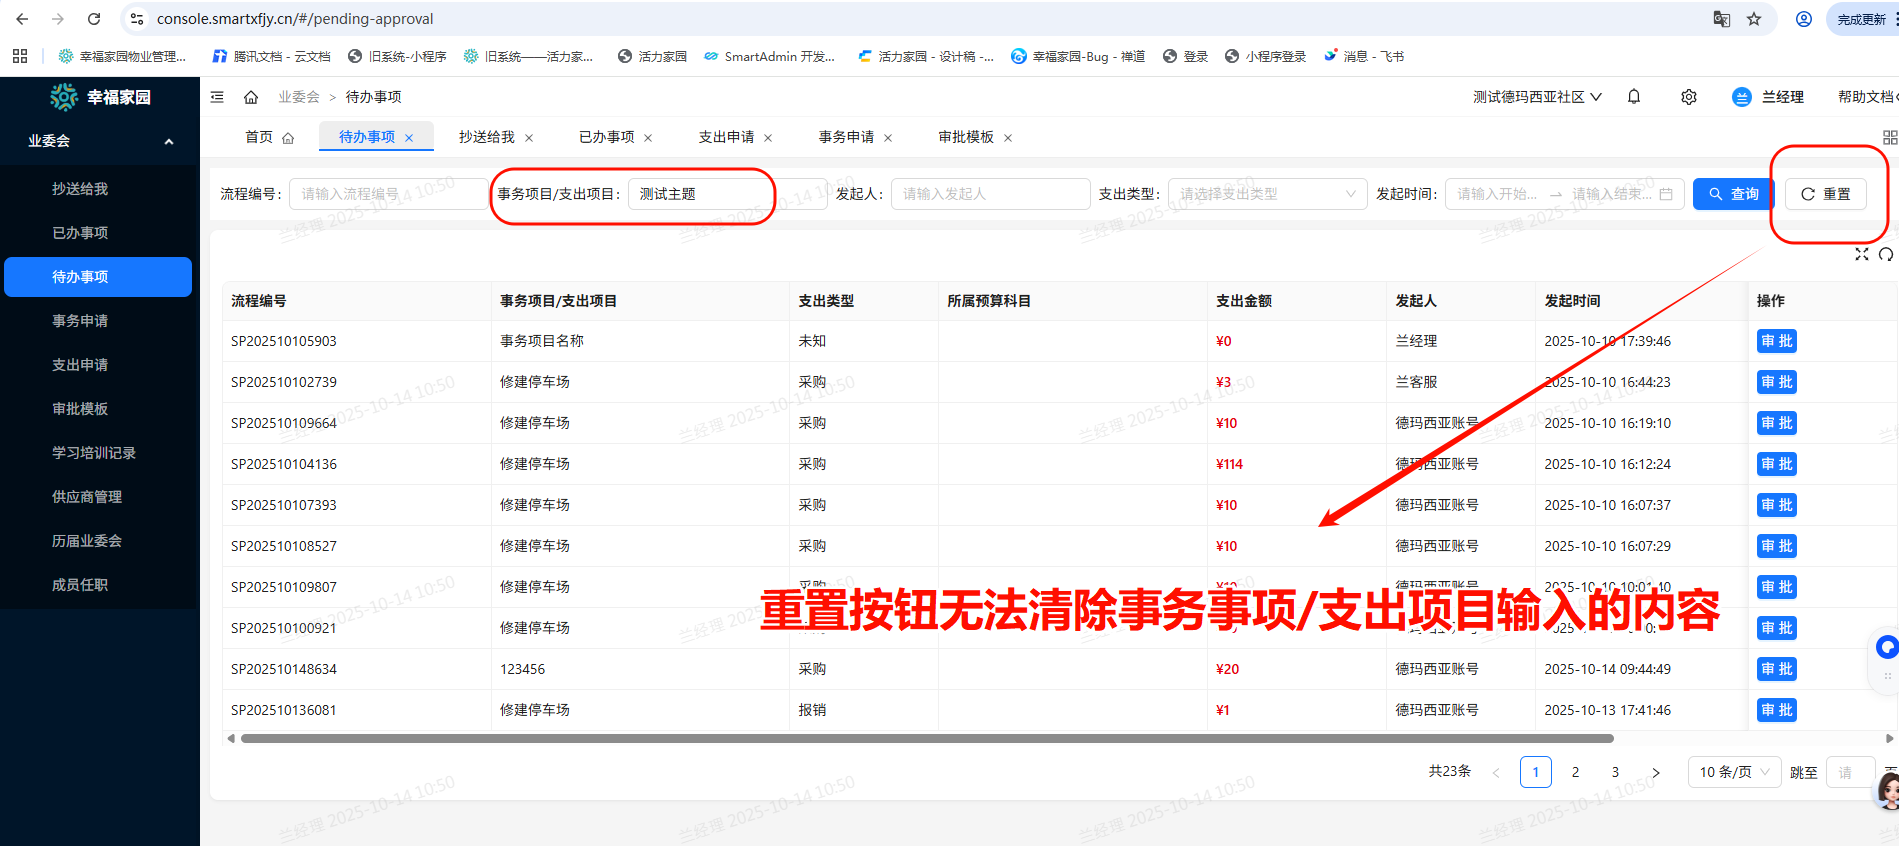Open 供应商管理 in the sidebar
The width and height of the screenshot is (1899, 846).
click(x=87, y=497)
